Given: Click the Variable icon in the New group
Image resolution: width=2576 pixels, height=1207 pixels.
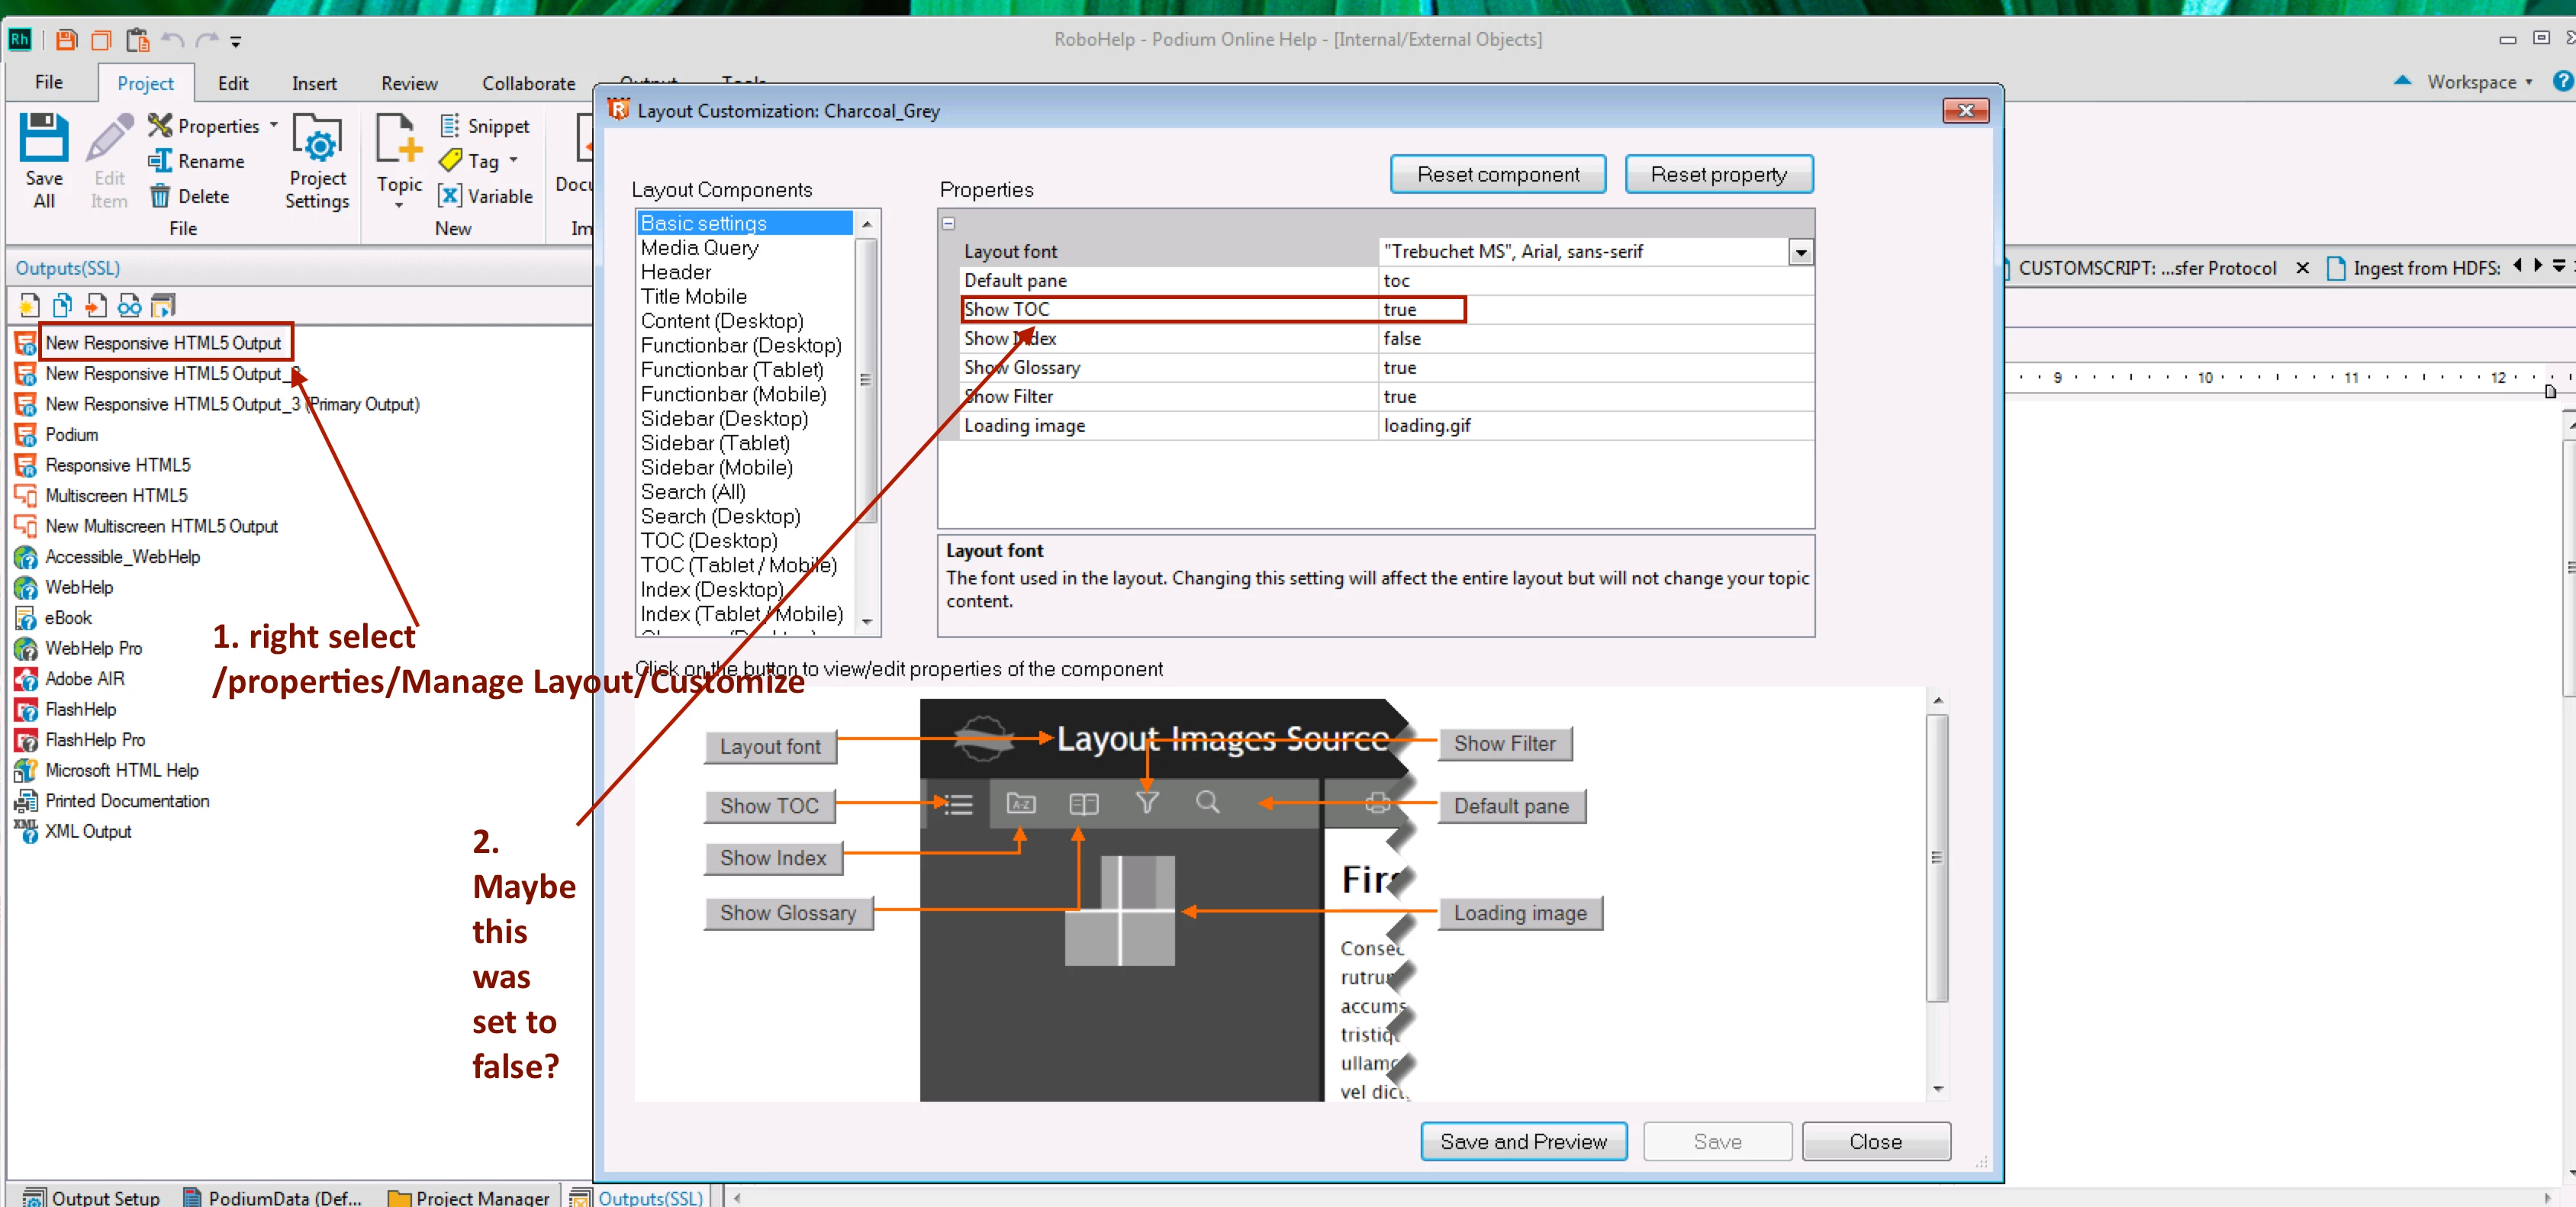Looking at the screenshot, I should (x=450, y=196).
